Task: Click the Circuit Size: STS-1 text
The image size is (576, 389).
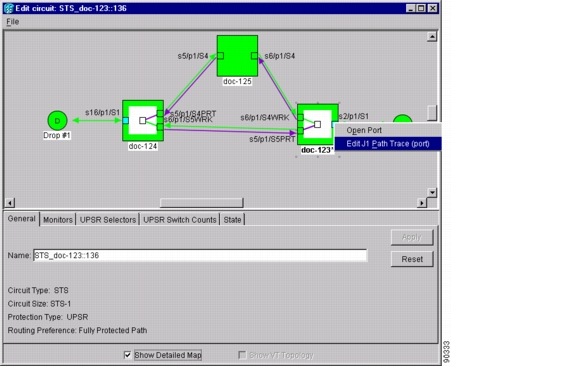Action: (x=39, y=304)
